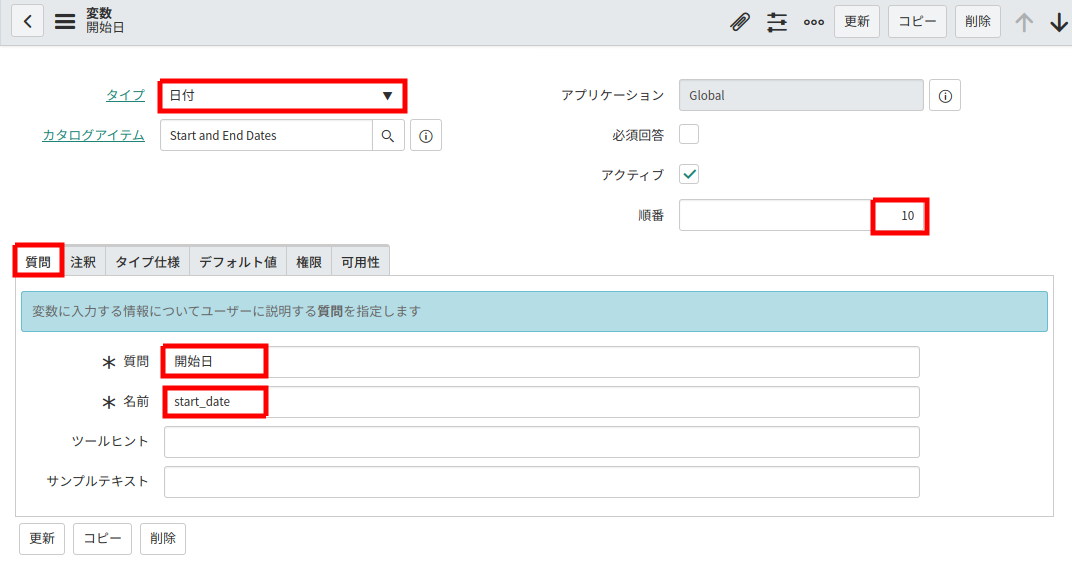
Task: Switch to the 質問 tab
Action: (x=38, y=262)
